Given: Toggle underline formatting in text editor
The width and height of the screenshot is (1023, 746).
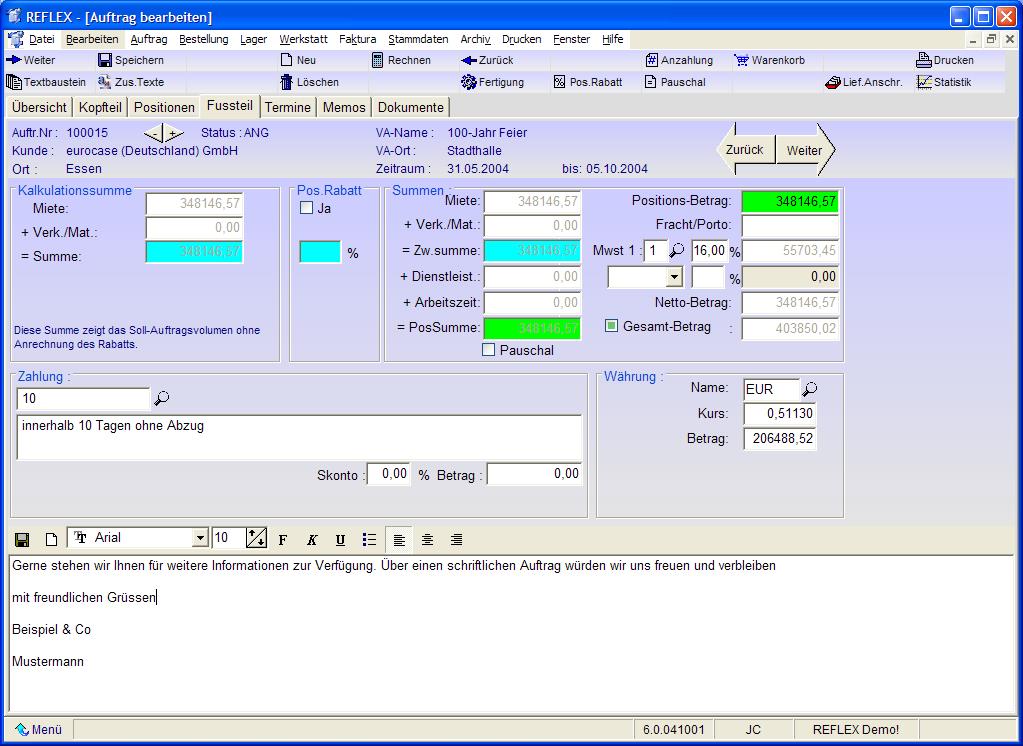Looking at the screenshot, I should click(x=340, y=540).
